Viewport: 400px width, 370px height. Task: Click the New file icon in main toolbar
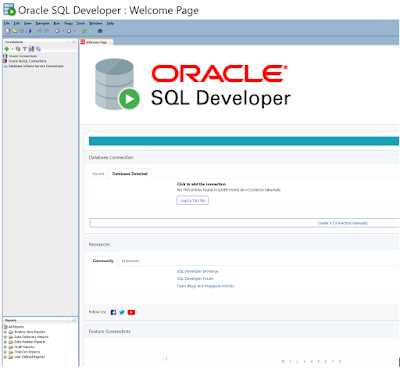8,31
